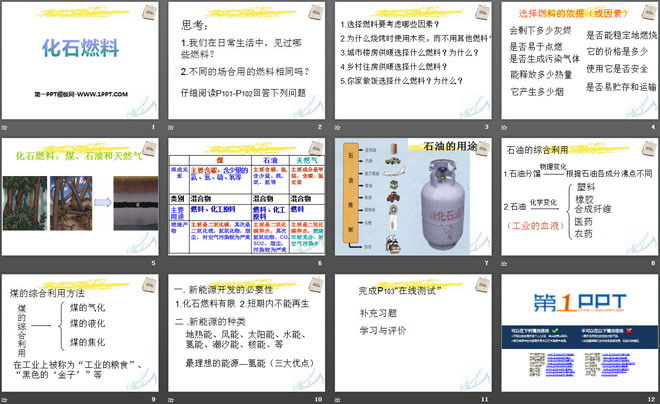Select slide 6 with the 煤 石油 天然气 table
660x404 pixels.
pyautogui.click(x=247, y=197)
